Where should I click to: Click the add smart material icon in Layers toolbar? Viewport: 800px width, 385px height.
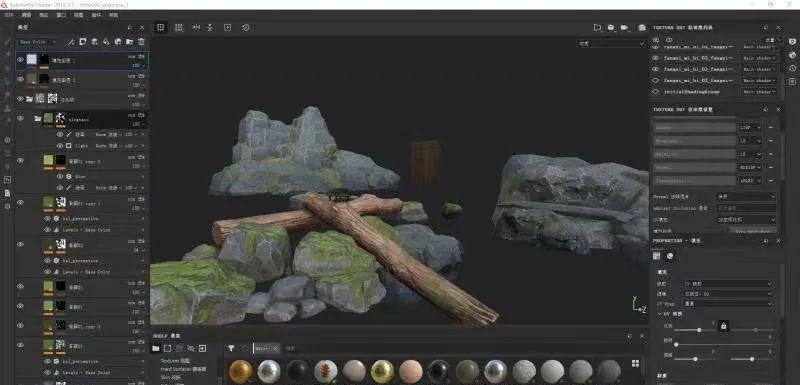click(x=118, y=42)
